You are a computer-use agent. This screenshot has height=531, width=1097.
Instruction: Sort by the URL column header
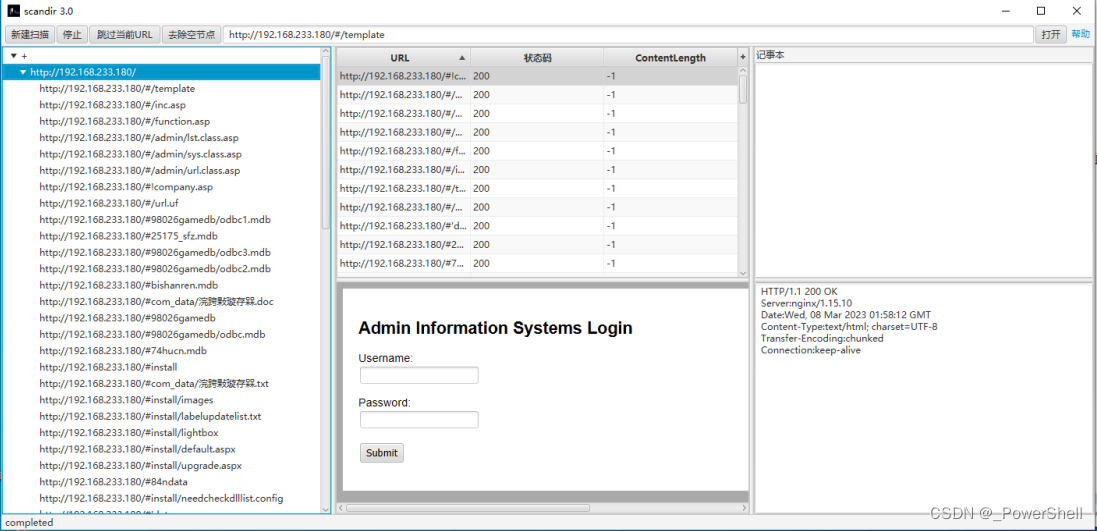[x=404, y=57]
